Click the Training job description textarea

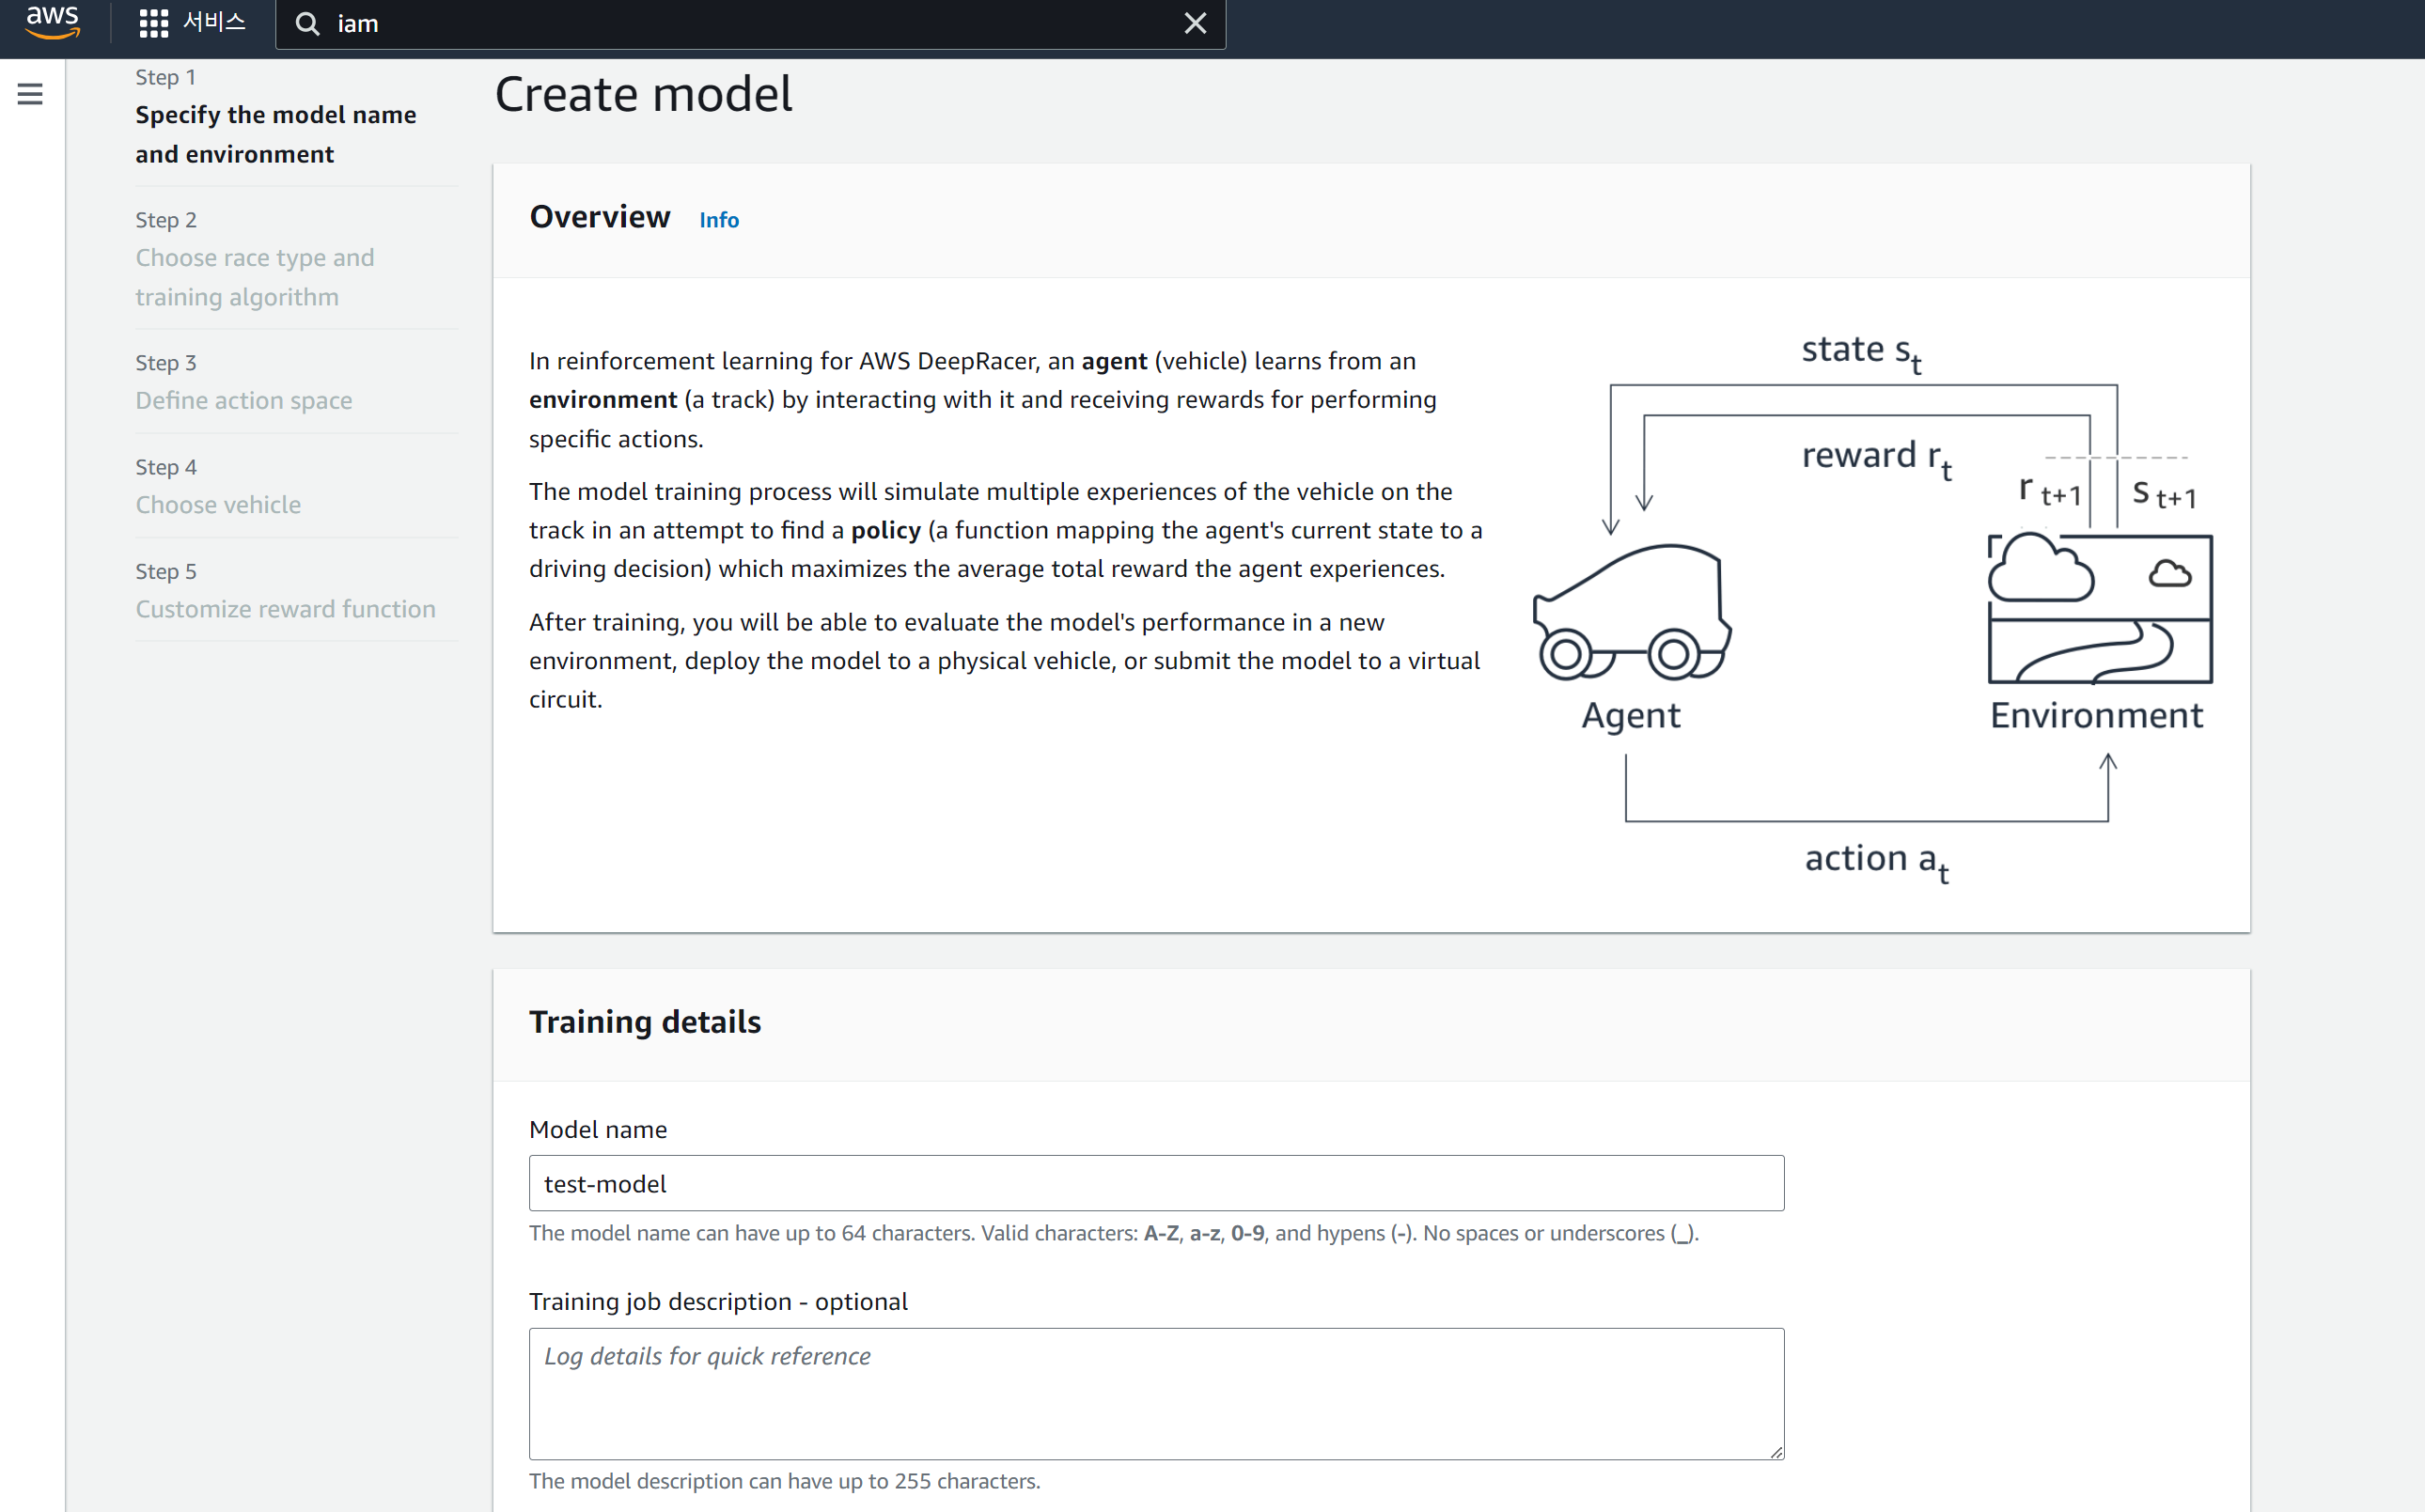pyautogui.click(x=1155, y=1393)
